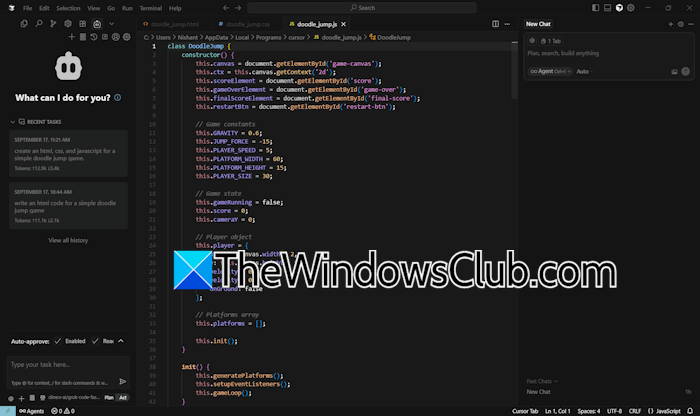Create a new chat with the plus icon

pos(671,24)
